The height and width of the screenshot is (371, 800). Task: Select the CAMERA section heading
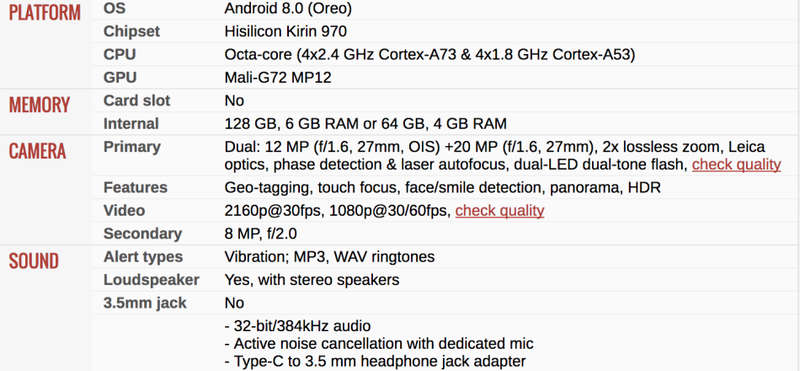pos(37,151)
